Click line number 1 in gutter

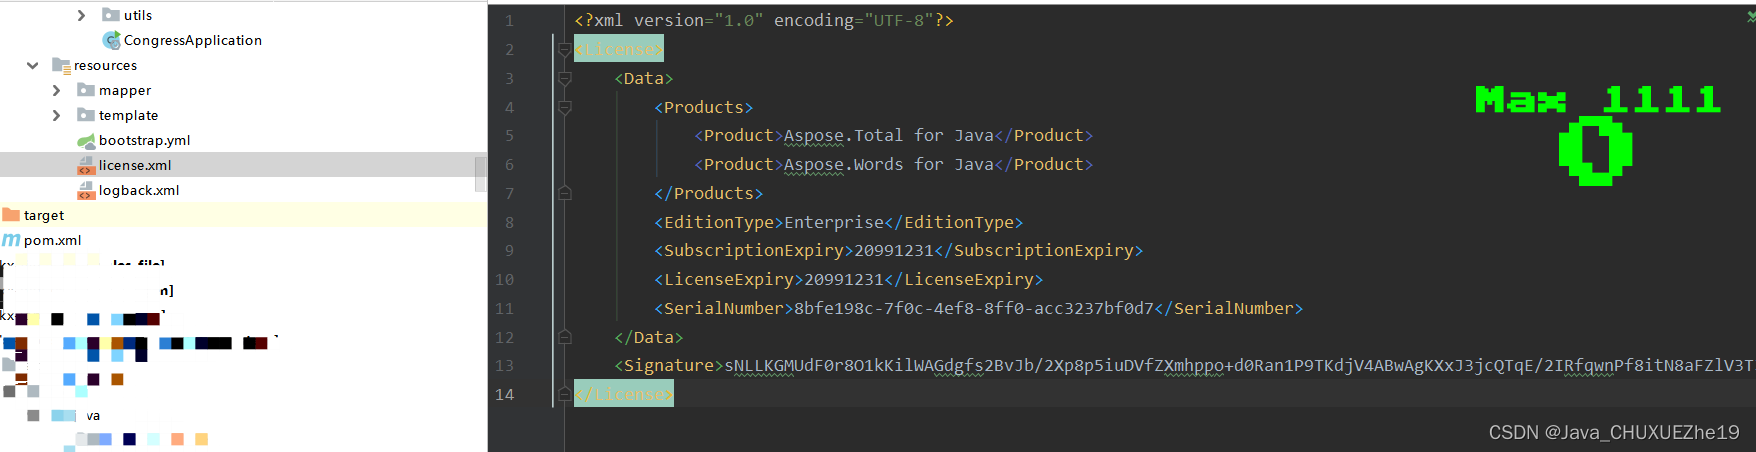point(509,20)
